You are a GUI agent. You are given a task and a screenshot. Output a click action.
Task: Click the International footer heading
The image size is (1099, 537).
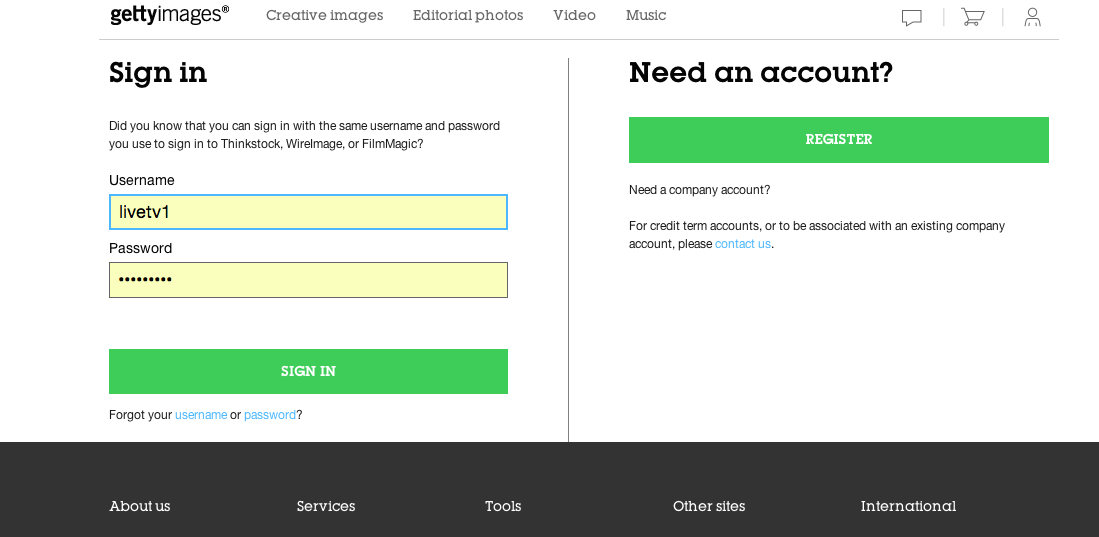tap(908, 506)
